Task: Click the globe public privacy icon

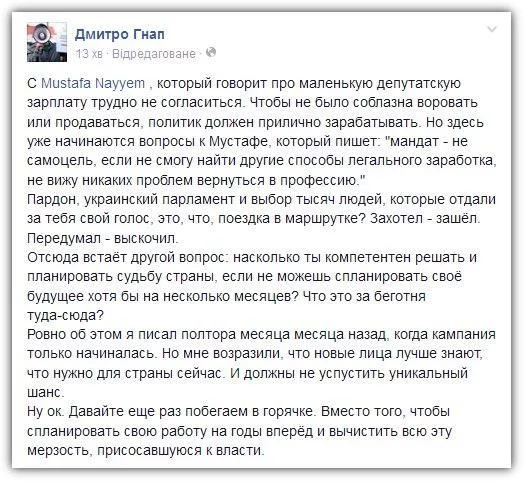Action: click(x=211, y=53)
